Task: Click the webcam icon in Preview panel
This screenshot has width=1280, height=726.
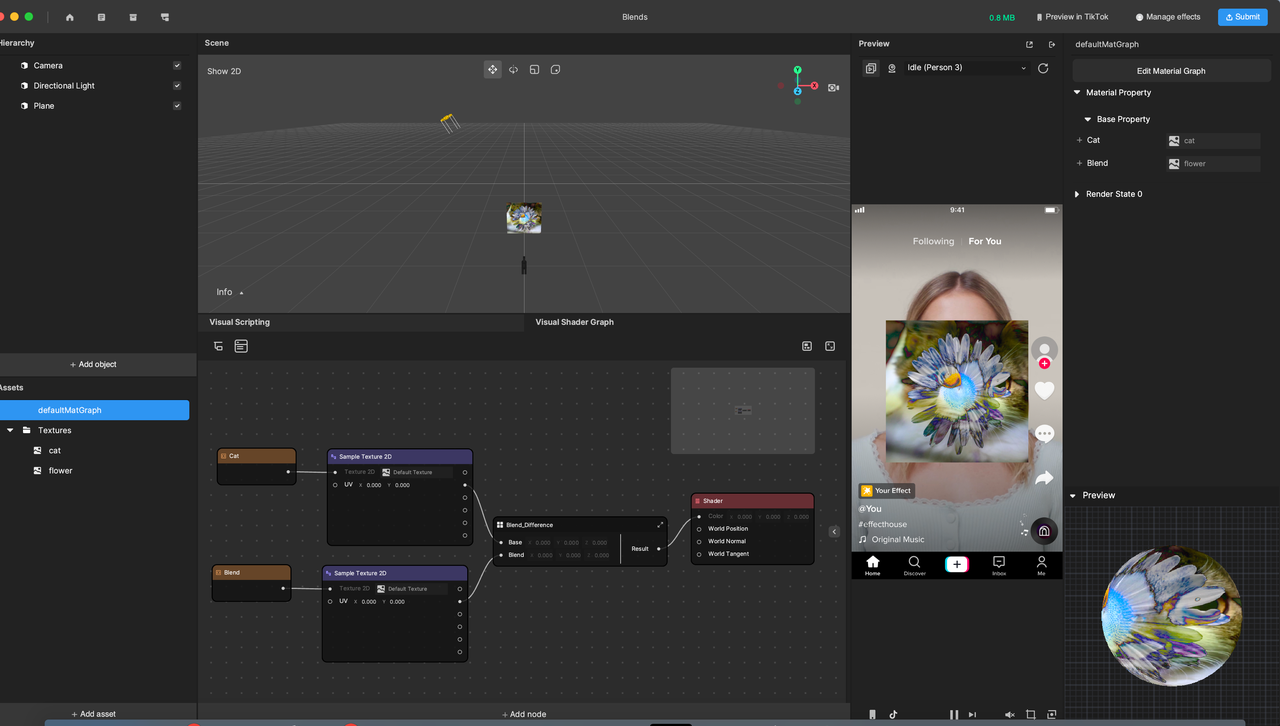Action: 892,68
